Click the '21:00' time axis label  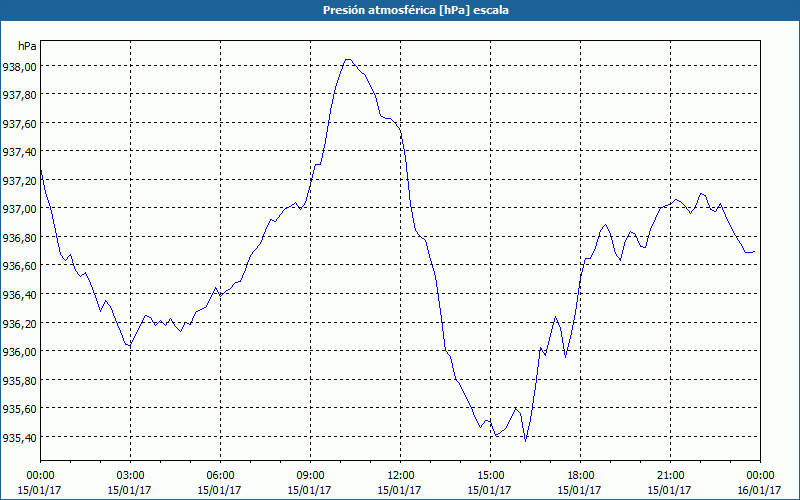tap(670, 476)
